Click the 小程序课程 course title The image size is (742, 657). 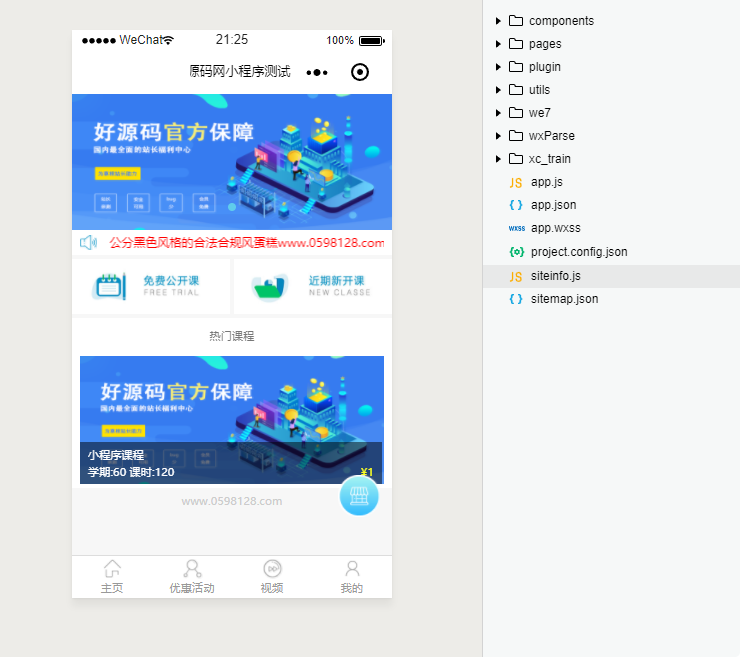tap(116, 455)
